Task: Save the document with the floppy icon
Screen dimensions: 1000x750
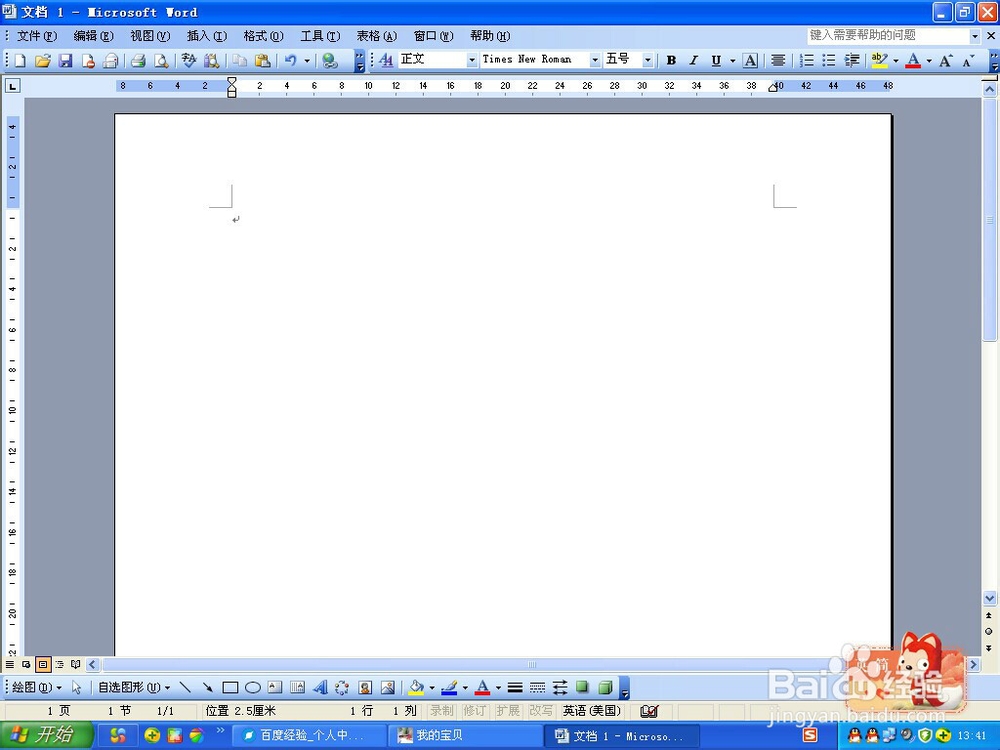Action: (x=65, y=61)
